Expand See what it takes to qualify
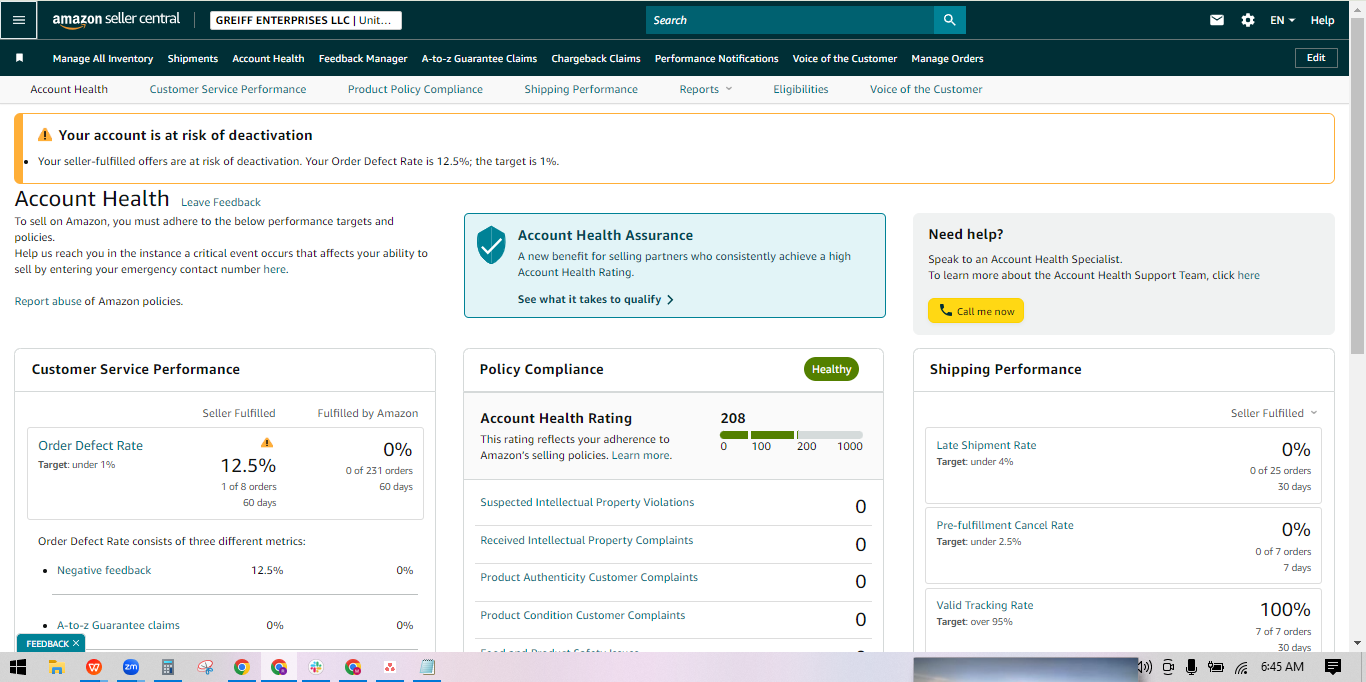This screenshot has width=1366, height=682. tap(596, 299)
